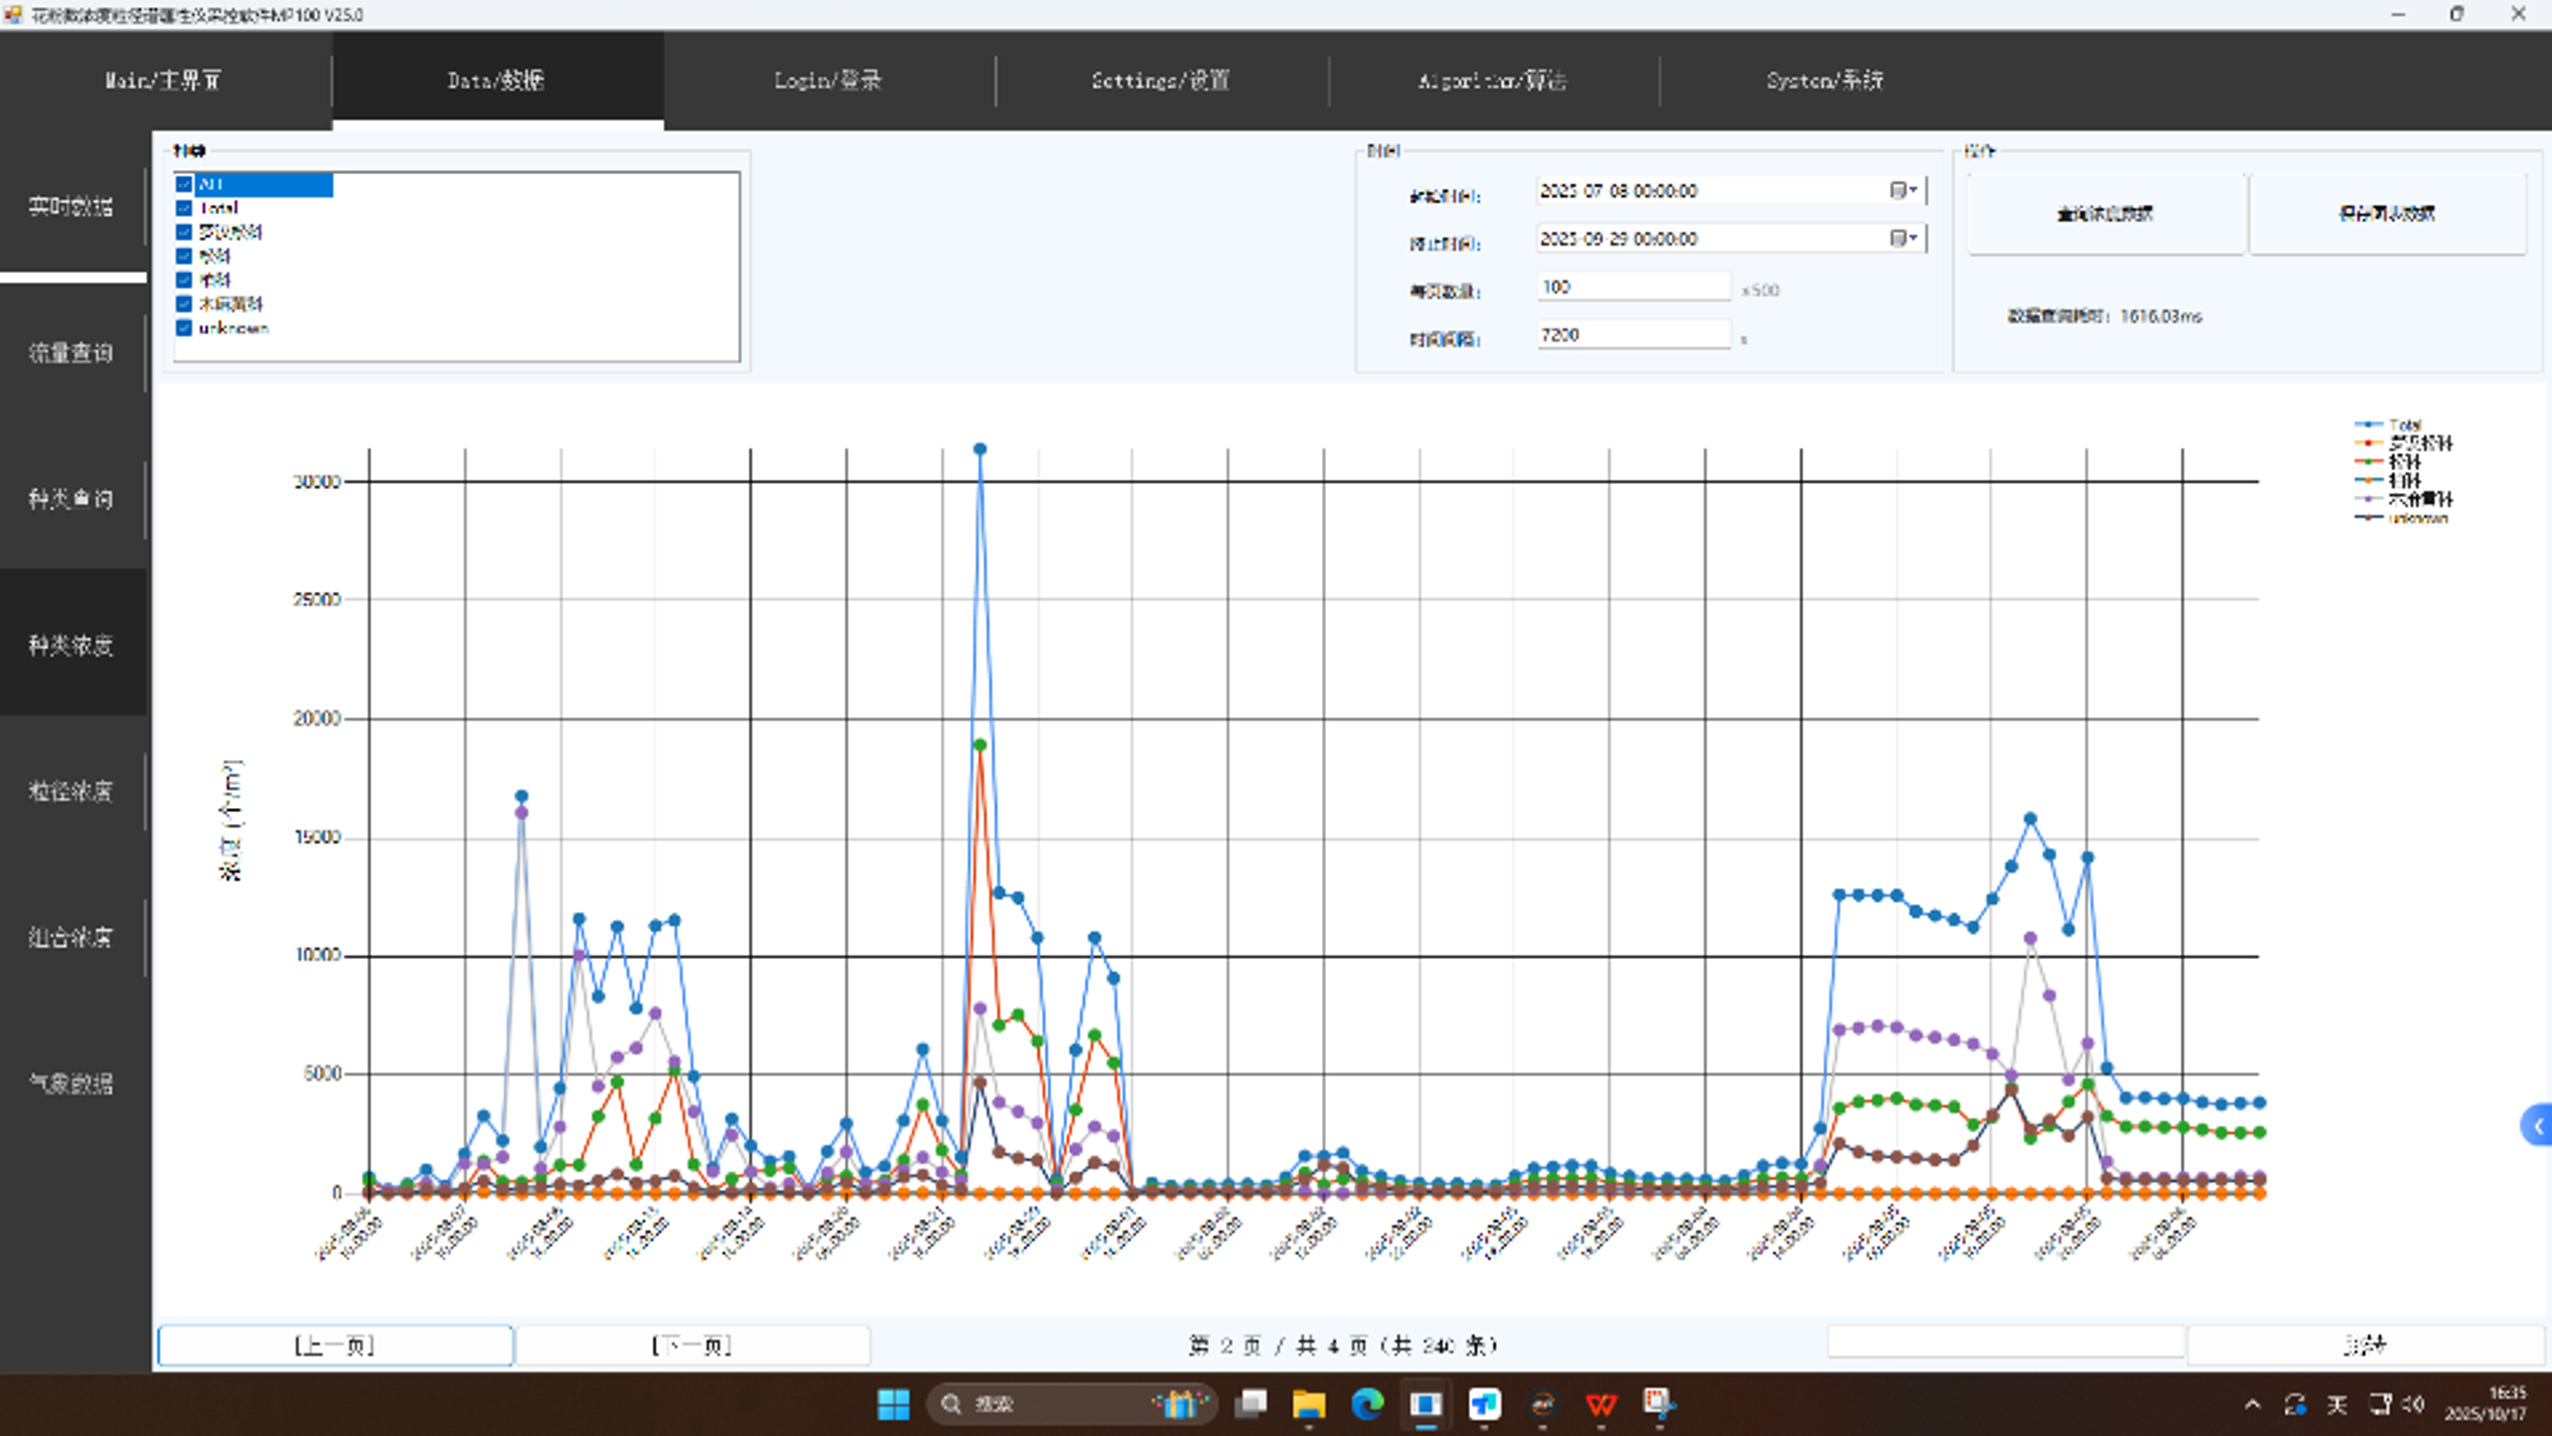Viewport: 2552px width, 1436px height.
Task: Open WPS Office icon in taskbar
Action: pos(1601,1404)
